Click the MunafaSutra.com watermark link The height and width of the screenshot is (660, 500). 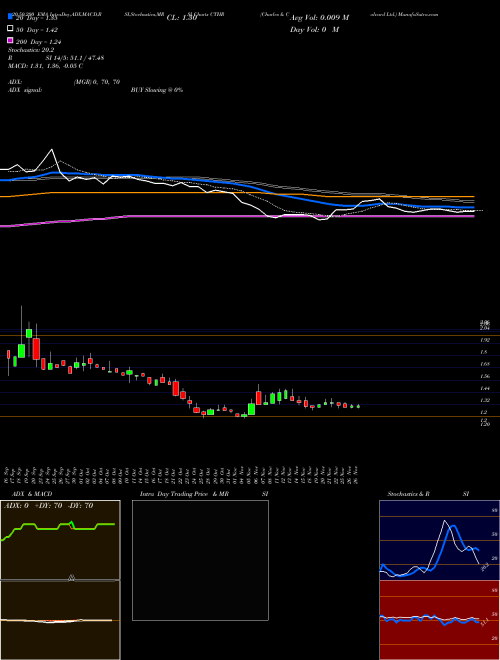click(x=418, y=14)
